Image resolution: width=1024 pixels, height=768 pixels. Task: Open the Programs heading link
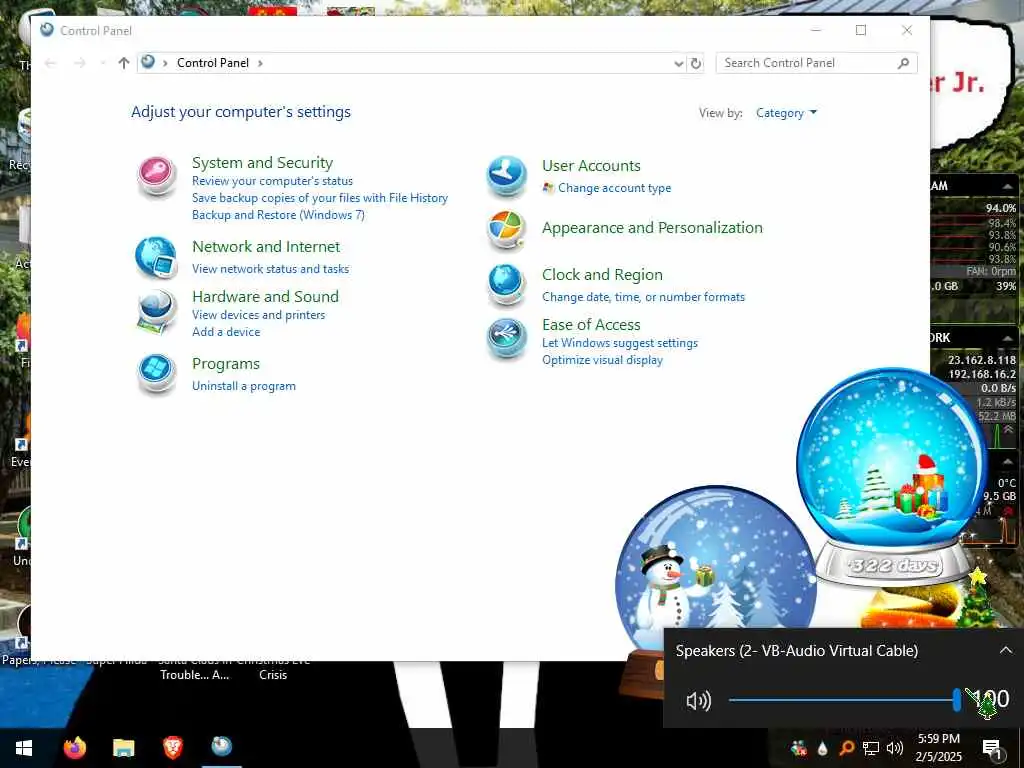tap(226, 364)
